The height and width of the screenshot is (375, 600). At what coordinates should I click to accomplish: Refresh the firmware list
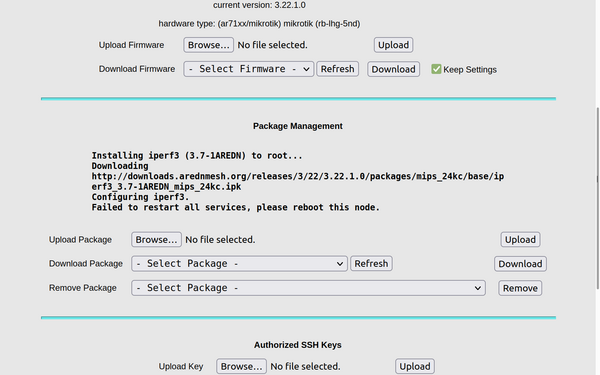pos(338,69)
